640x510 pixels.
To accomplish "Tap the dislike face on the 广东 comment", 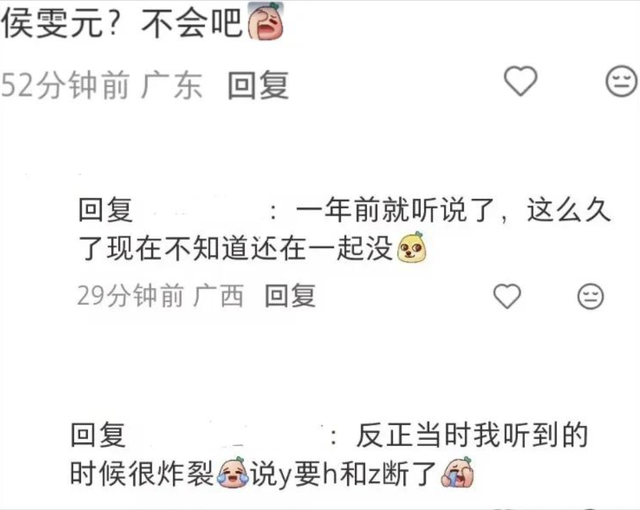I will 621,81.
